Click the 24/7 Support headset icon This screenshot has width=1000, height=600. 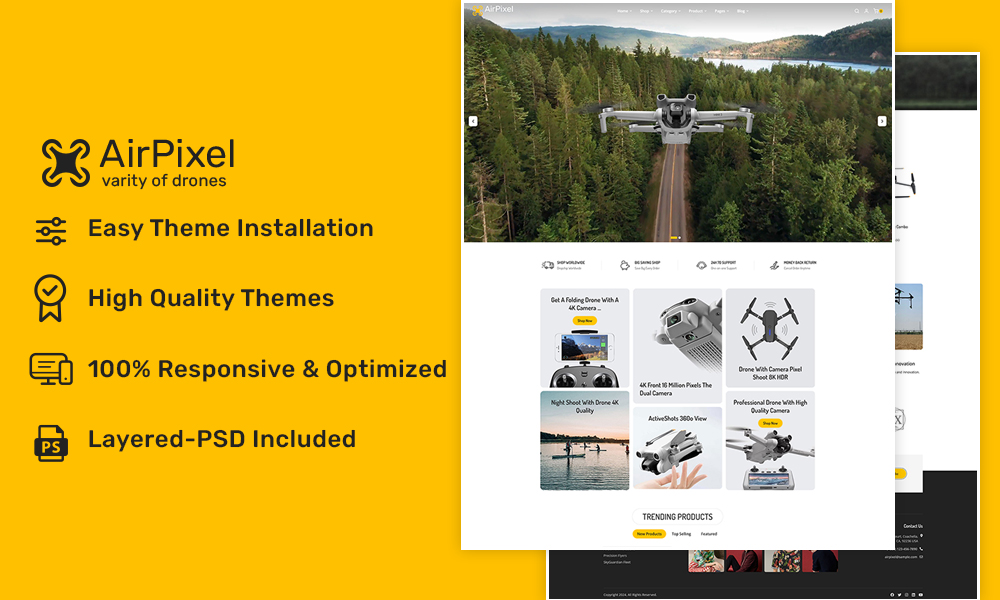[x=701, y=265]
